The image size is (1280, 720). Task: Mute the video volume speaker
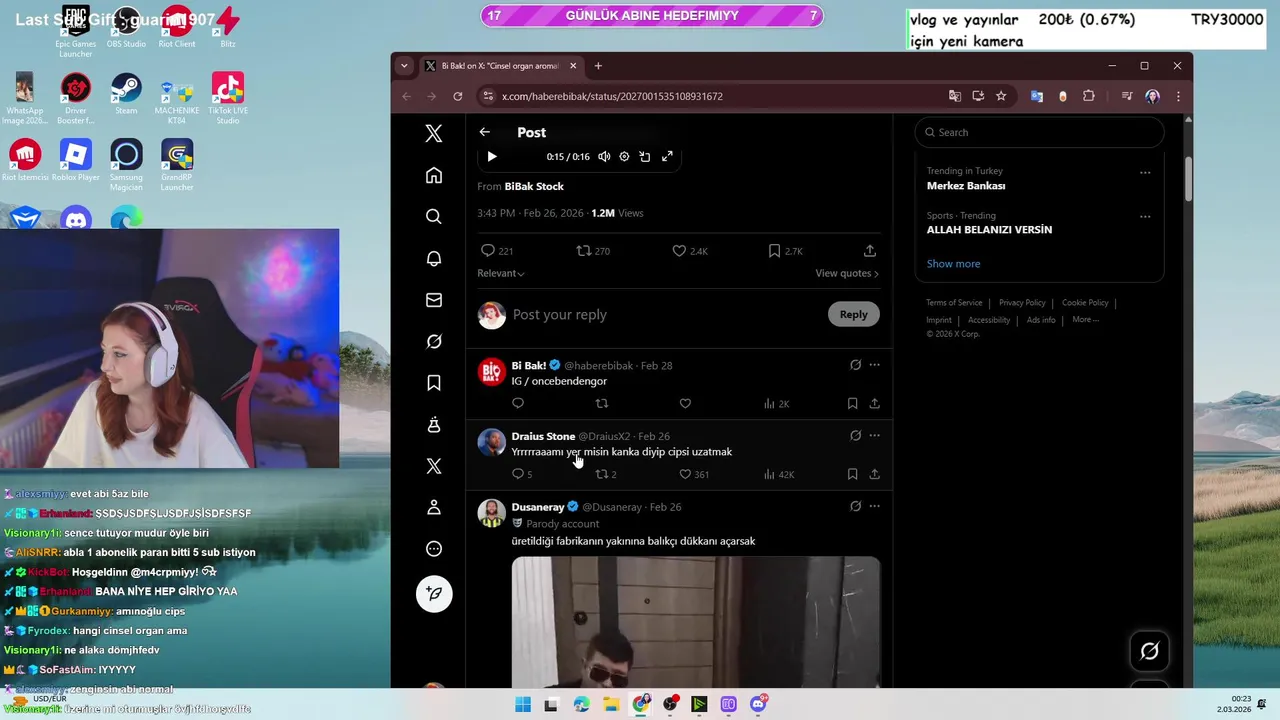tap(604, 156)
